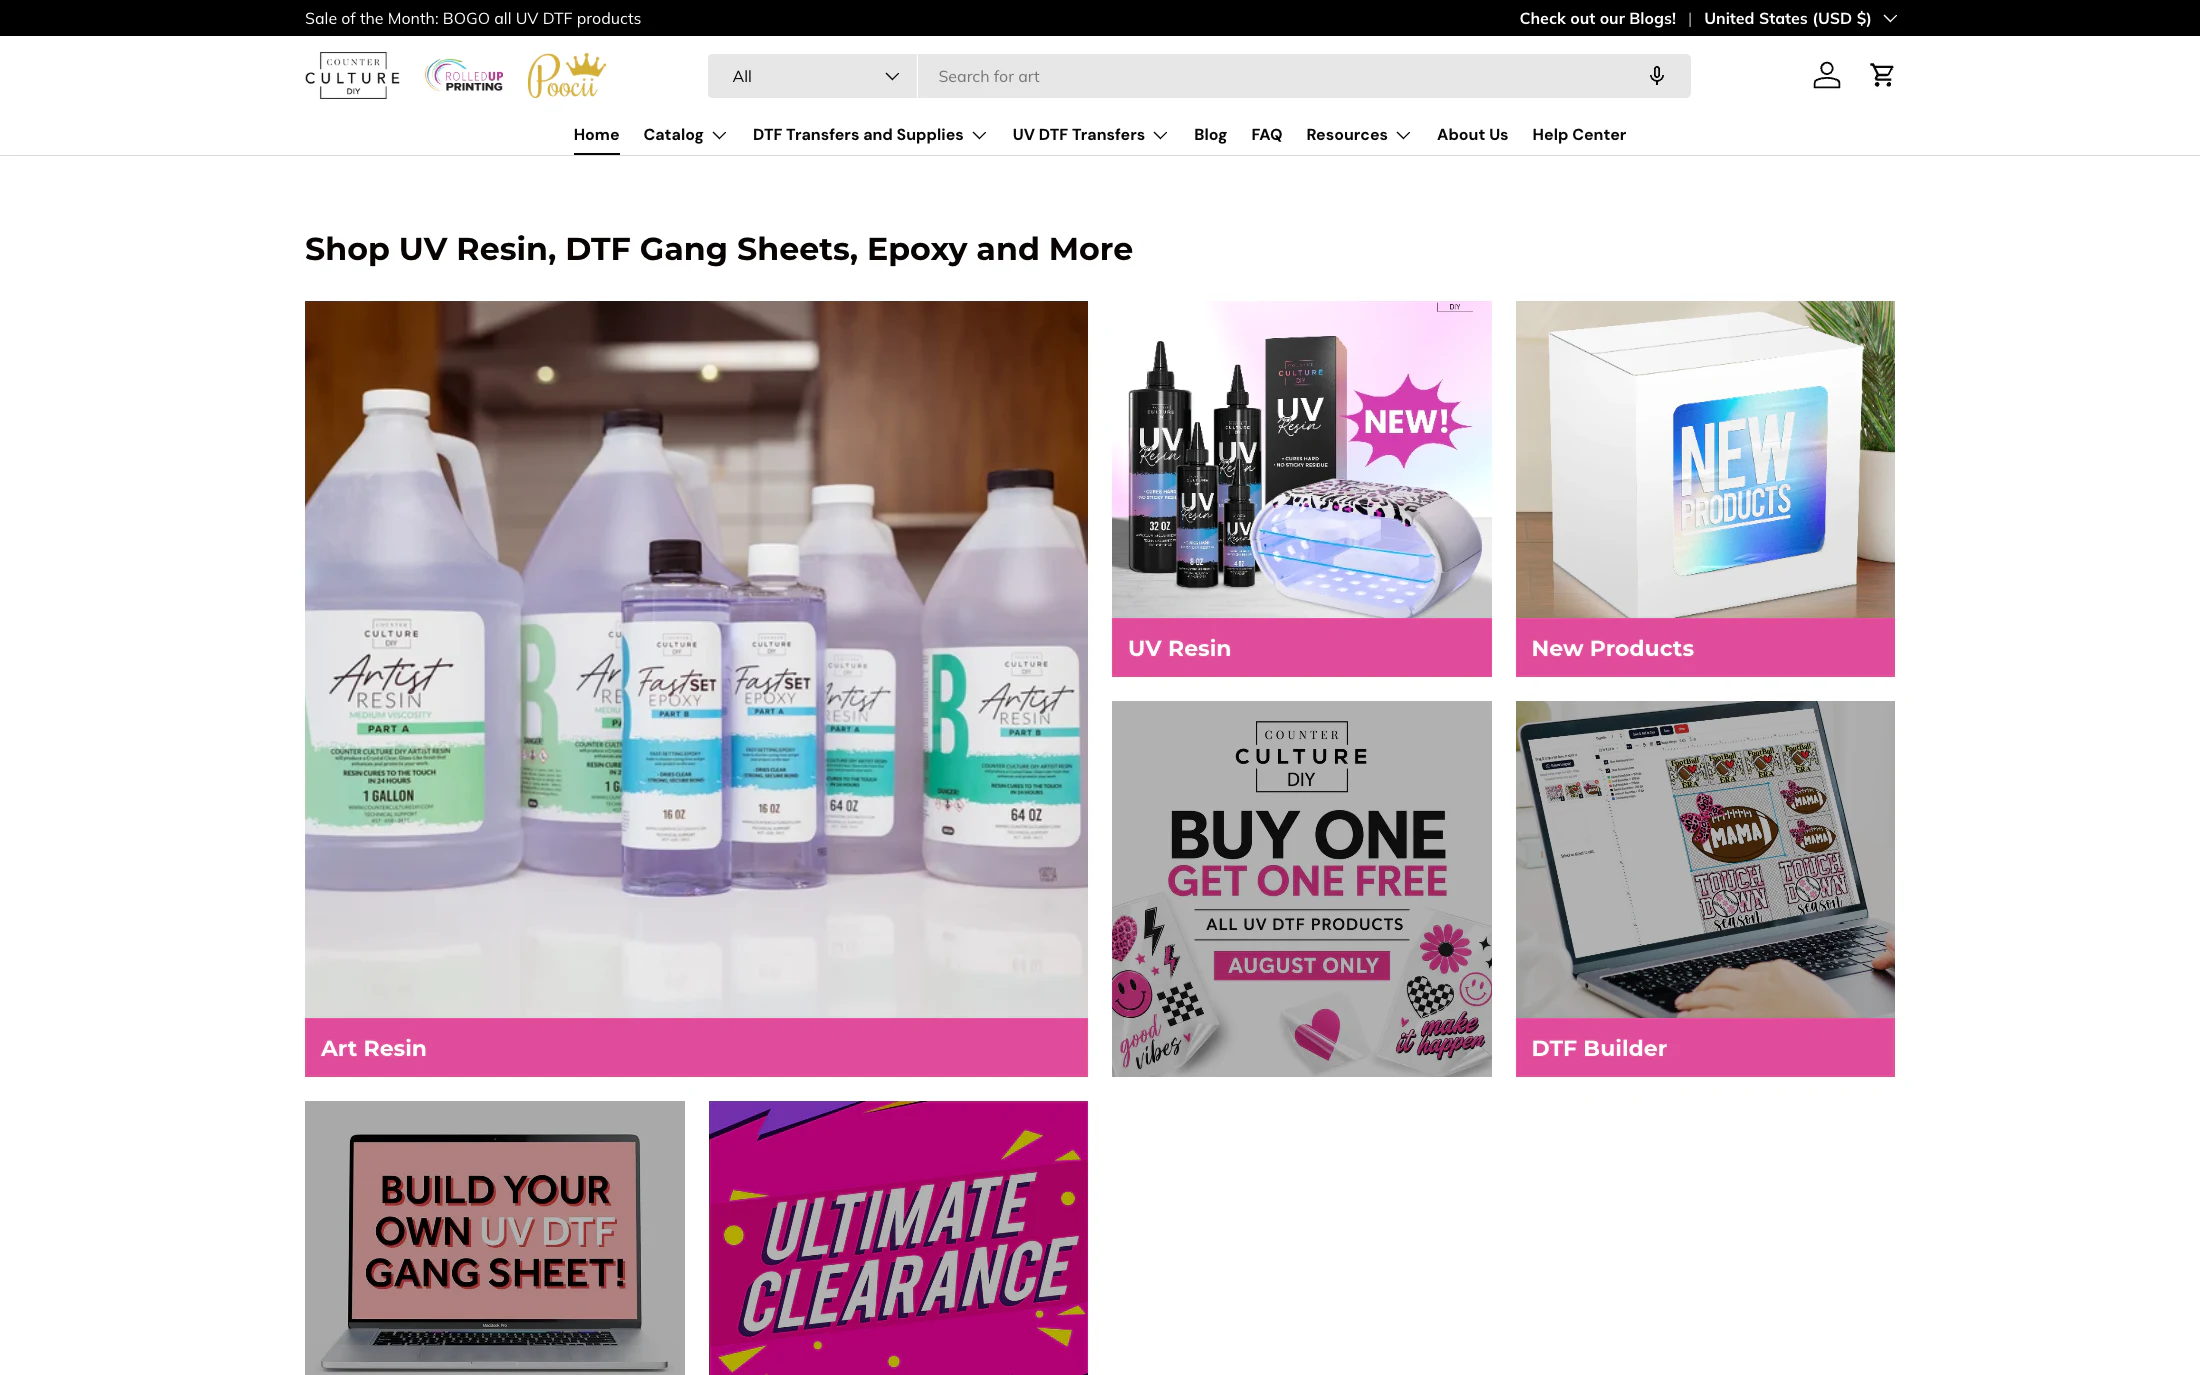
Task: Open the FAQ page
Action: (x=1266, y=135)
